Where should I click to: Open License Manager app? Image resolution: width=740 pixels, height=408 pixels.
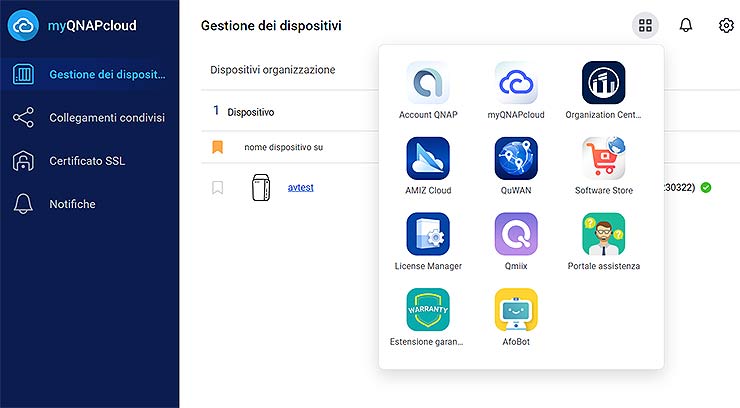tap(428, 235)
